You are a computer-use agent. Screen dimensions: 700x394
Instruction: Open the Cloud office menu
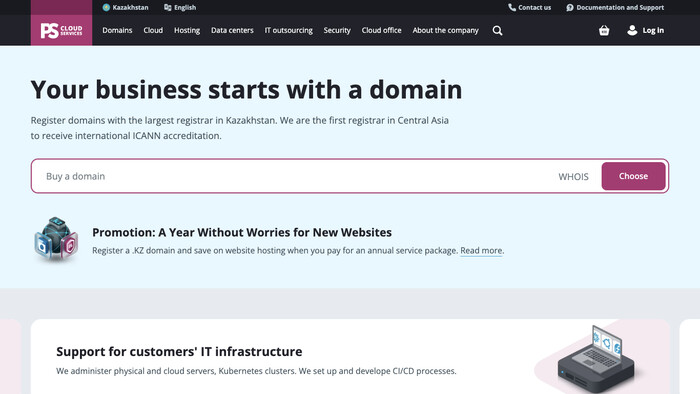[x=381, y=30]
